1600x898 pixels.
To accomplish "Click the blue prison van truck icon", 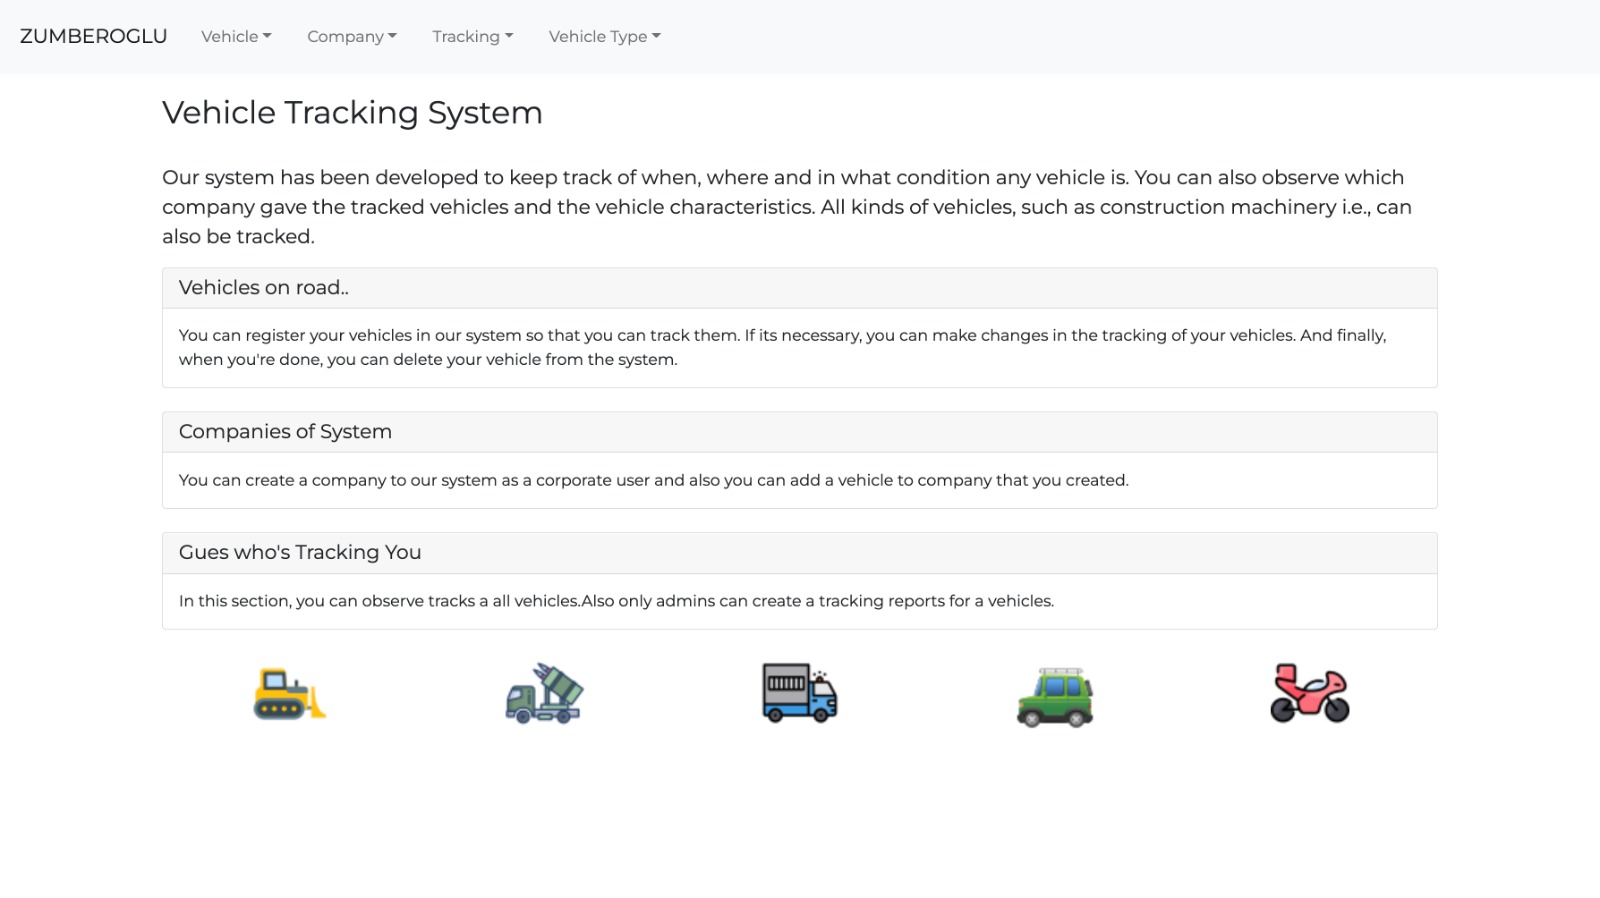I will tap(800, 693).
